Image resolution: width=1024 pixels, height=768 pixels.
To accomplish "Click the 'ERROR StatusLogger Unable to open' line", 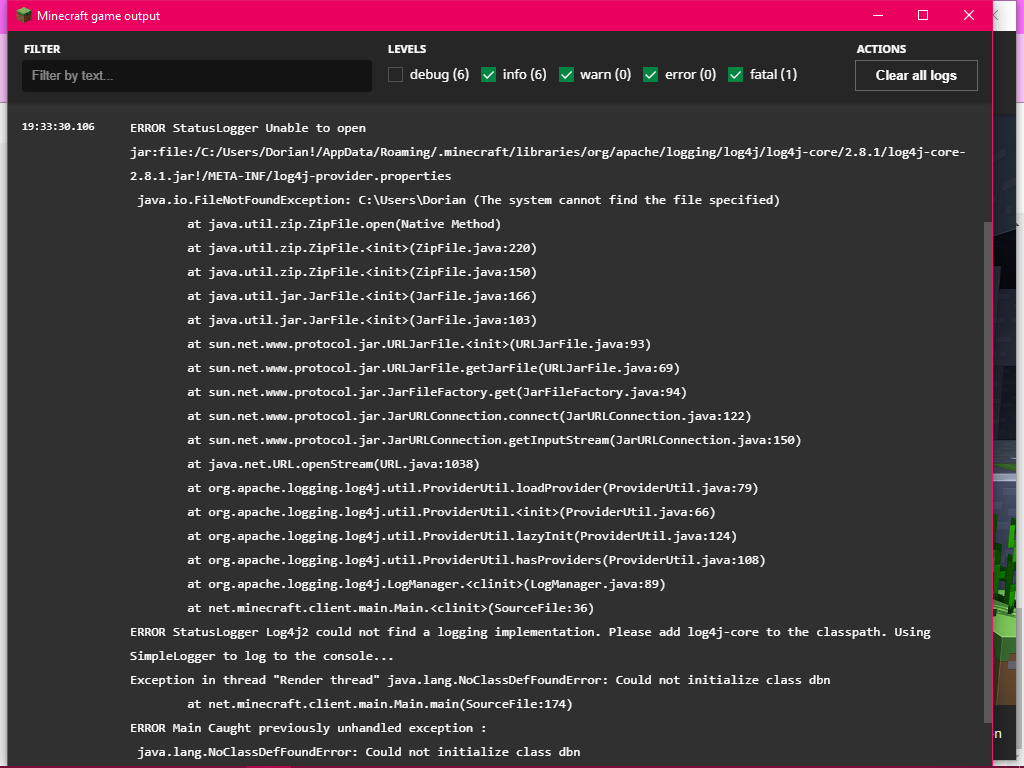I will point(248,128).
